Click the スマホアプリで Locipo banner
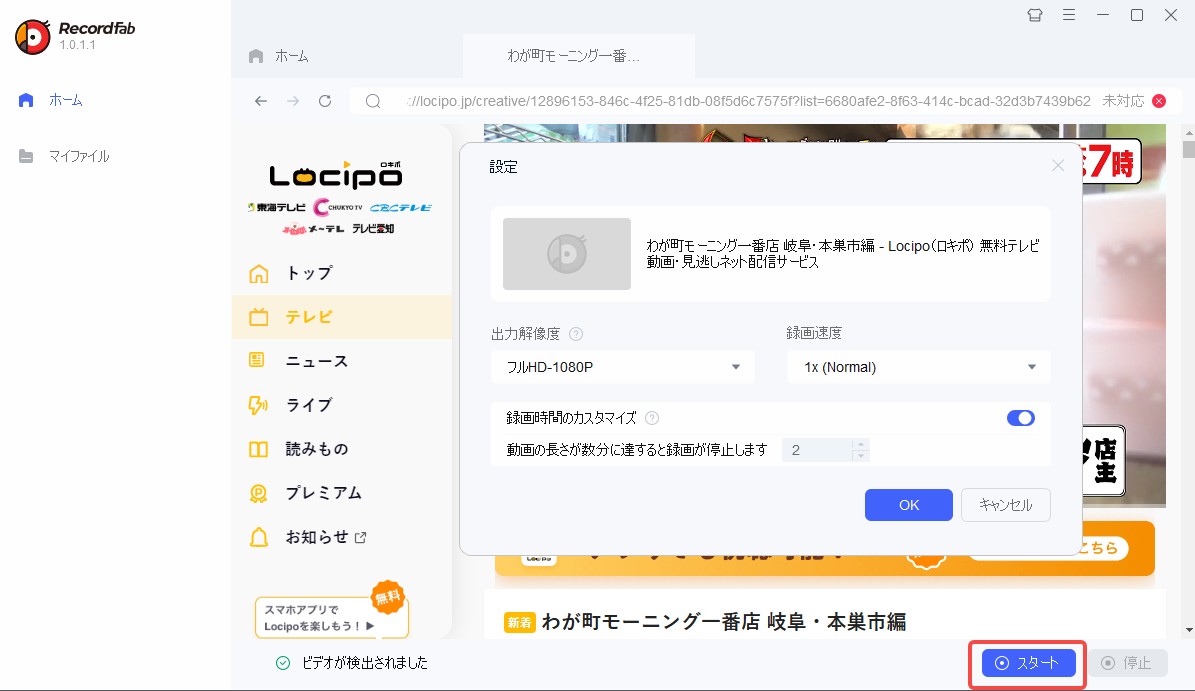The image size is (1195, 691). point(332,616)
